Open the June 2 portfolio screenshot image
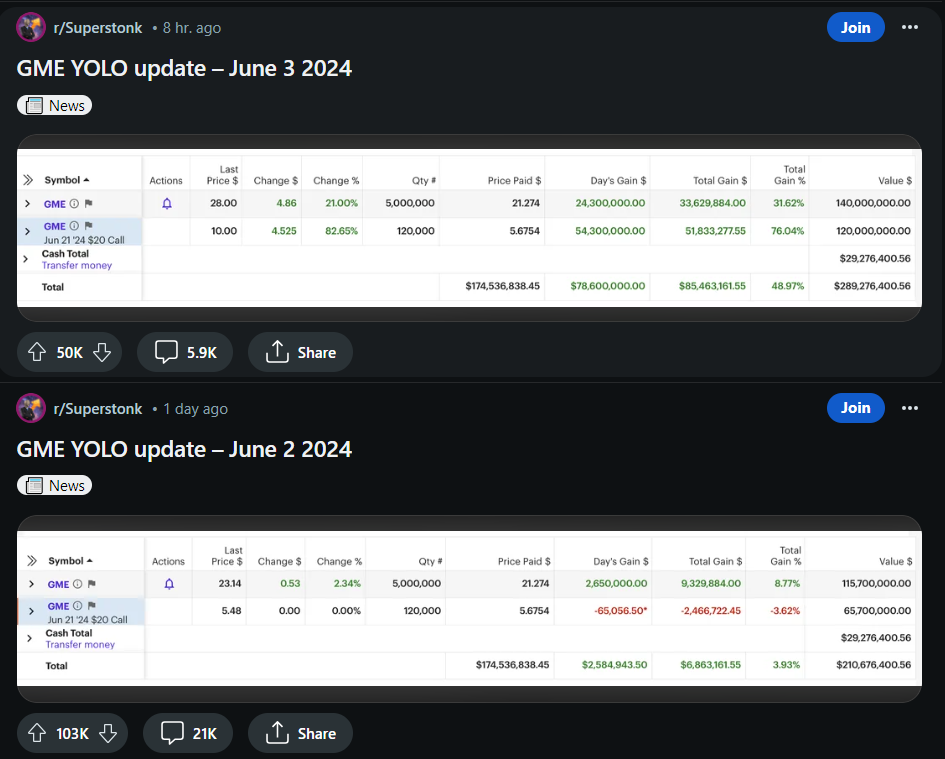Viewport: 945px width, 759px height. [469, 608]
